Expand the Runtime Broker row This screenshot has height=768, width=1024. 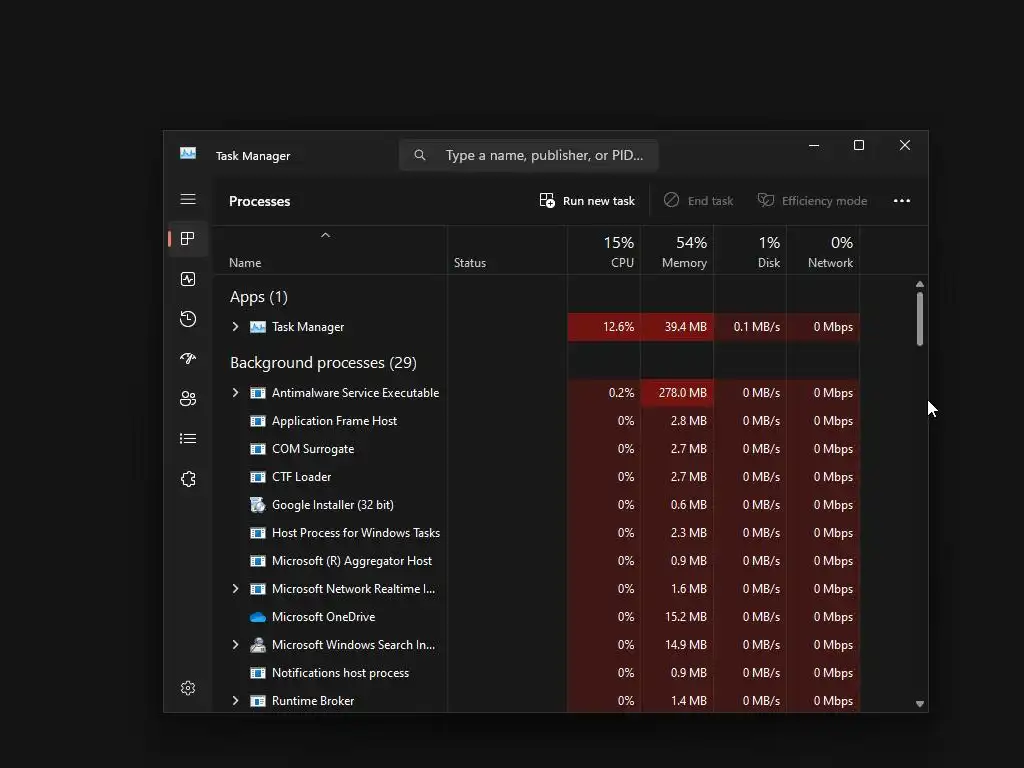(x=235, y=701)
